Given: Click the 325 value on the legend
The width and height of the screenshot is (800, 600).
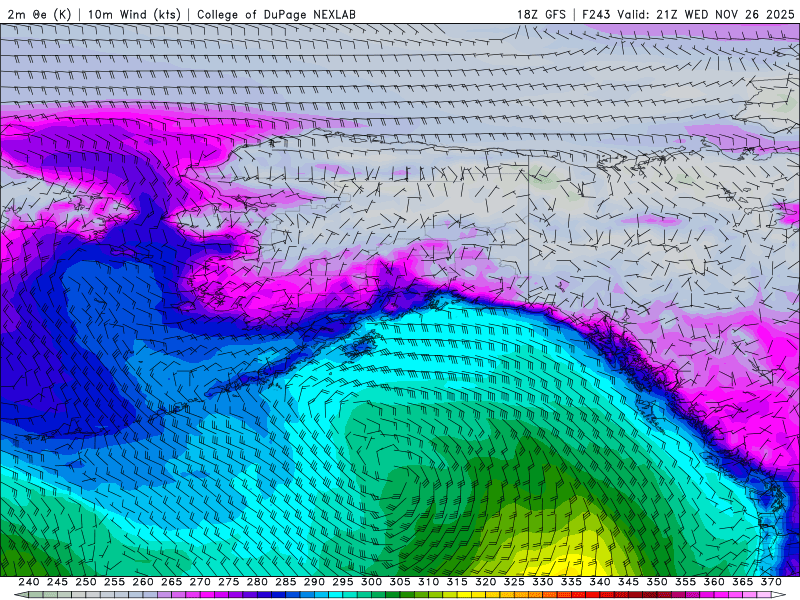Looking at the screenshot, I should click(x=514, y=582).
